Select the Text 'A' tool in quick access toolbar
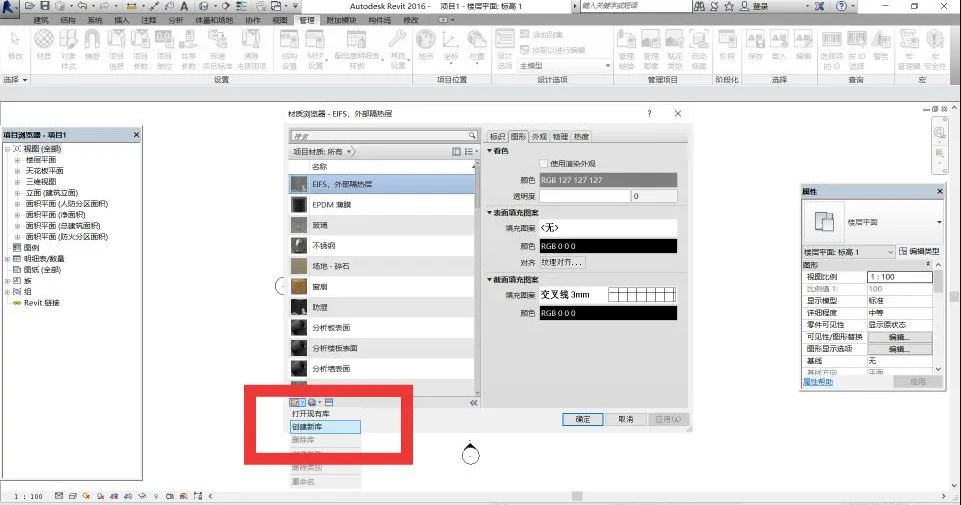961x505 pixels. click(x=184, y=6)
